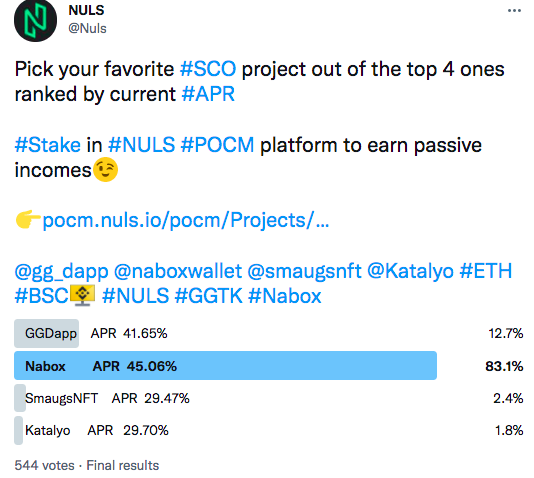
Task: Select the Nabox APR 45.06% poll bar
Action: click(268, 366)
